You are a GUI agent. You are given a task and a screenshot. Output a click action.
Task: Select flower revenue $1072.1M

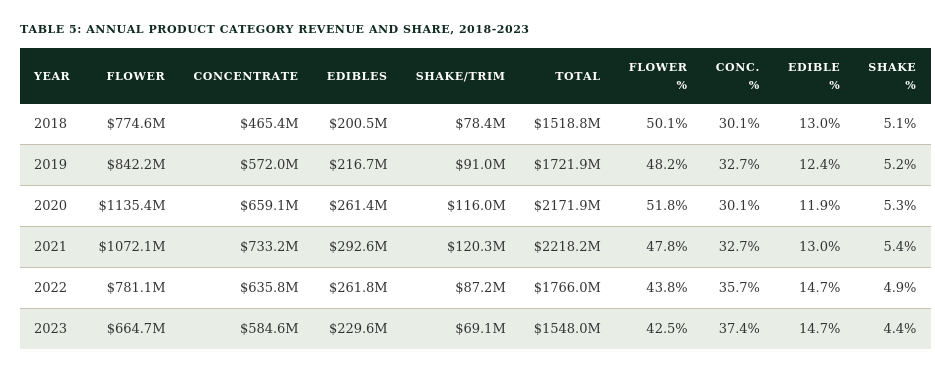click(132, 247)
